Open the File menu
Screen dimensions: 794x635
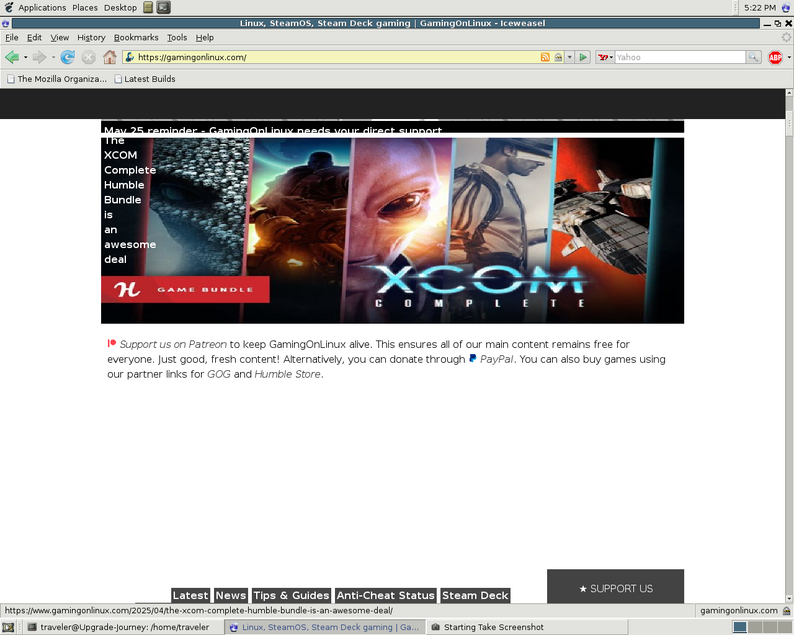tap(12, 37)
